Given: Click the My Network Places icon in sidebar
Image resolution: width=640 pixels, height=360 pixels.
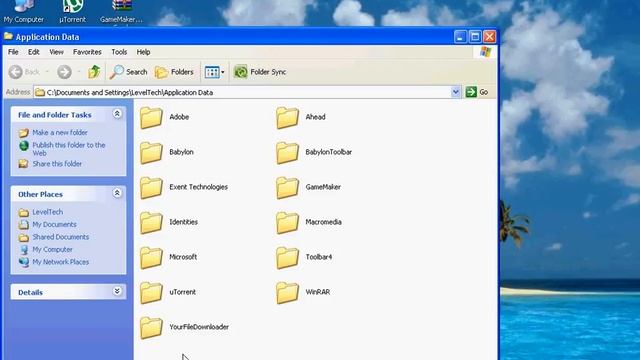Looking at the screenshot, I should (24, 262).
